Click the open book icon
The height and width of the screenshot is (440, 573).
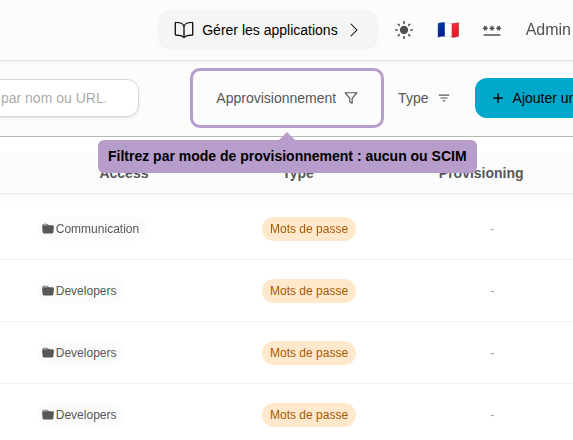pyautogui.click(x=184, y=30)
